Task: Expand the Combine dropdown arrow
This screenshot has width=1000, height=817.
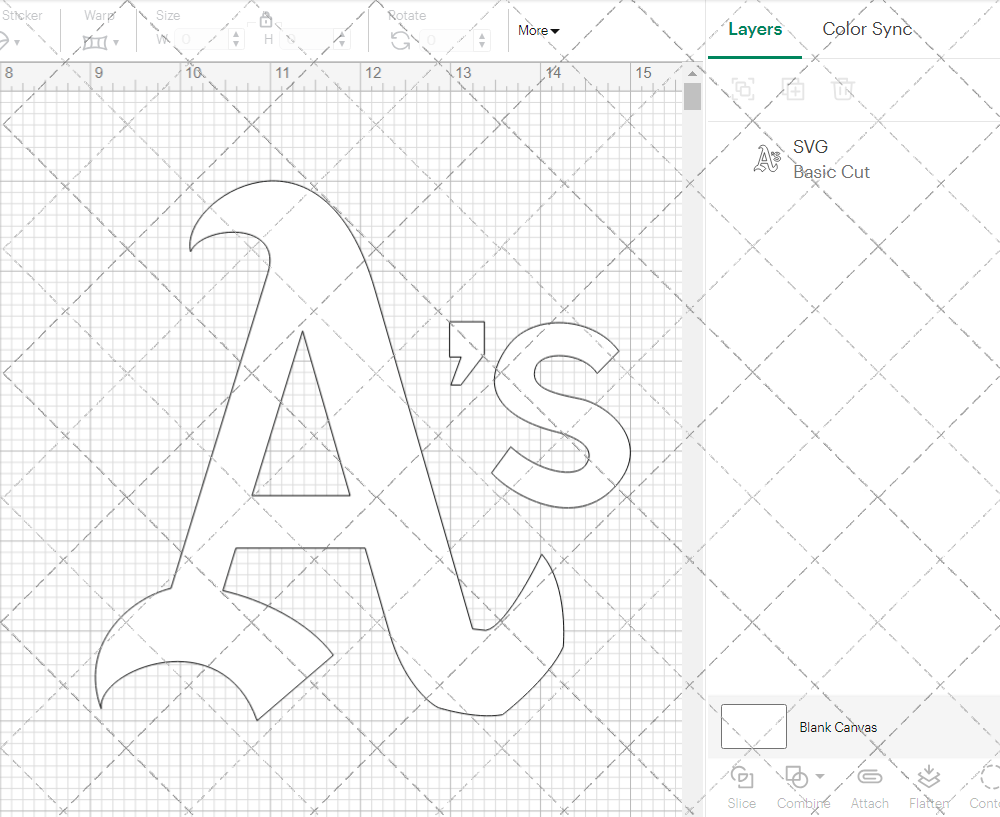Action: [x=820, y=776]
